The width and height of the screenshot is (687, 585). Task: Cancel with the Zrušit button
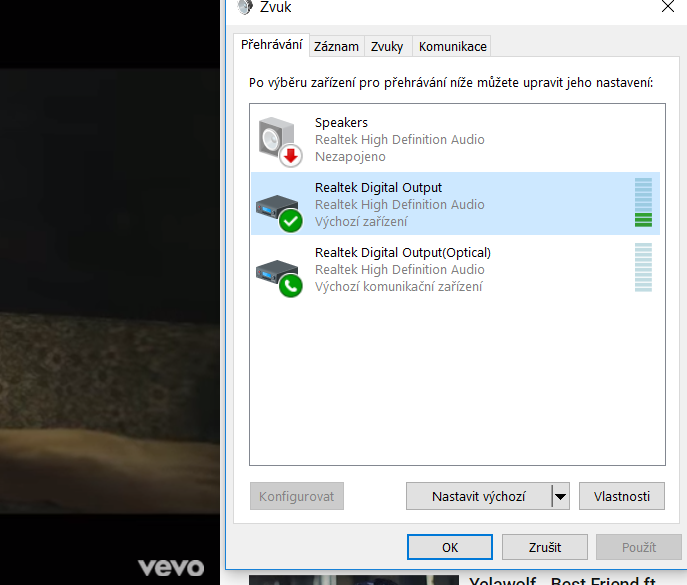coord(545,547)
